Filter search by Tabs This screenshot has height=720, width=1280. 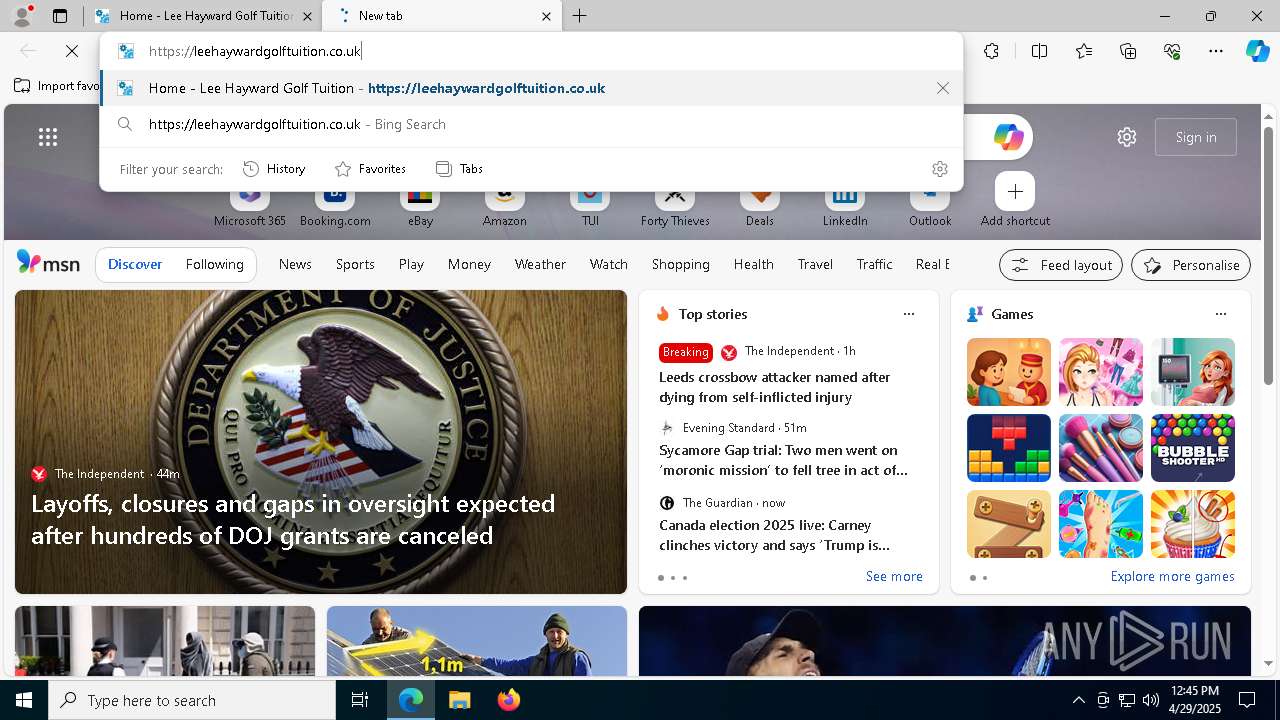click(459, 169)
